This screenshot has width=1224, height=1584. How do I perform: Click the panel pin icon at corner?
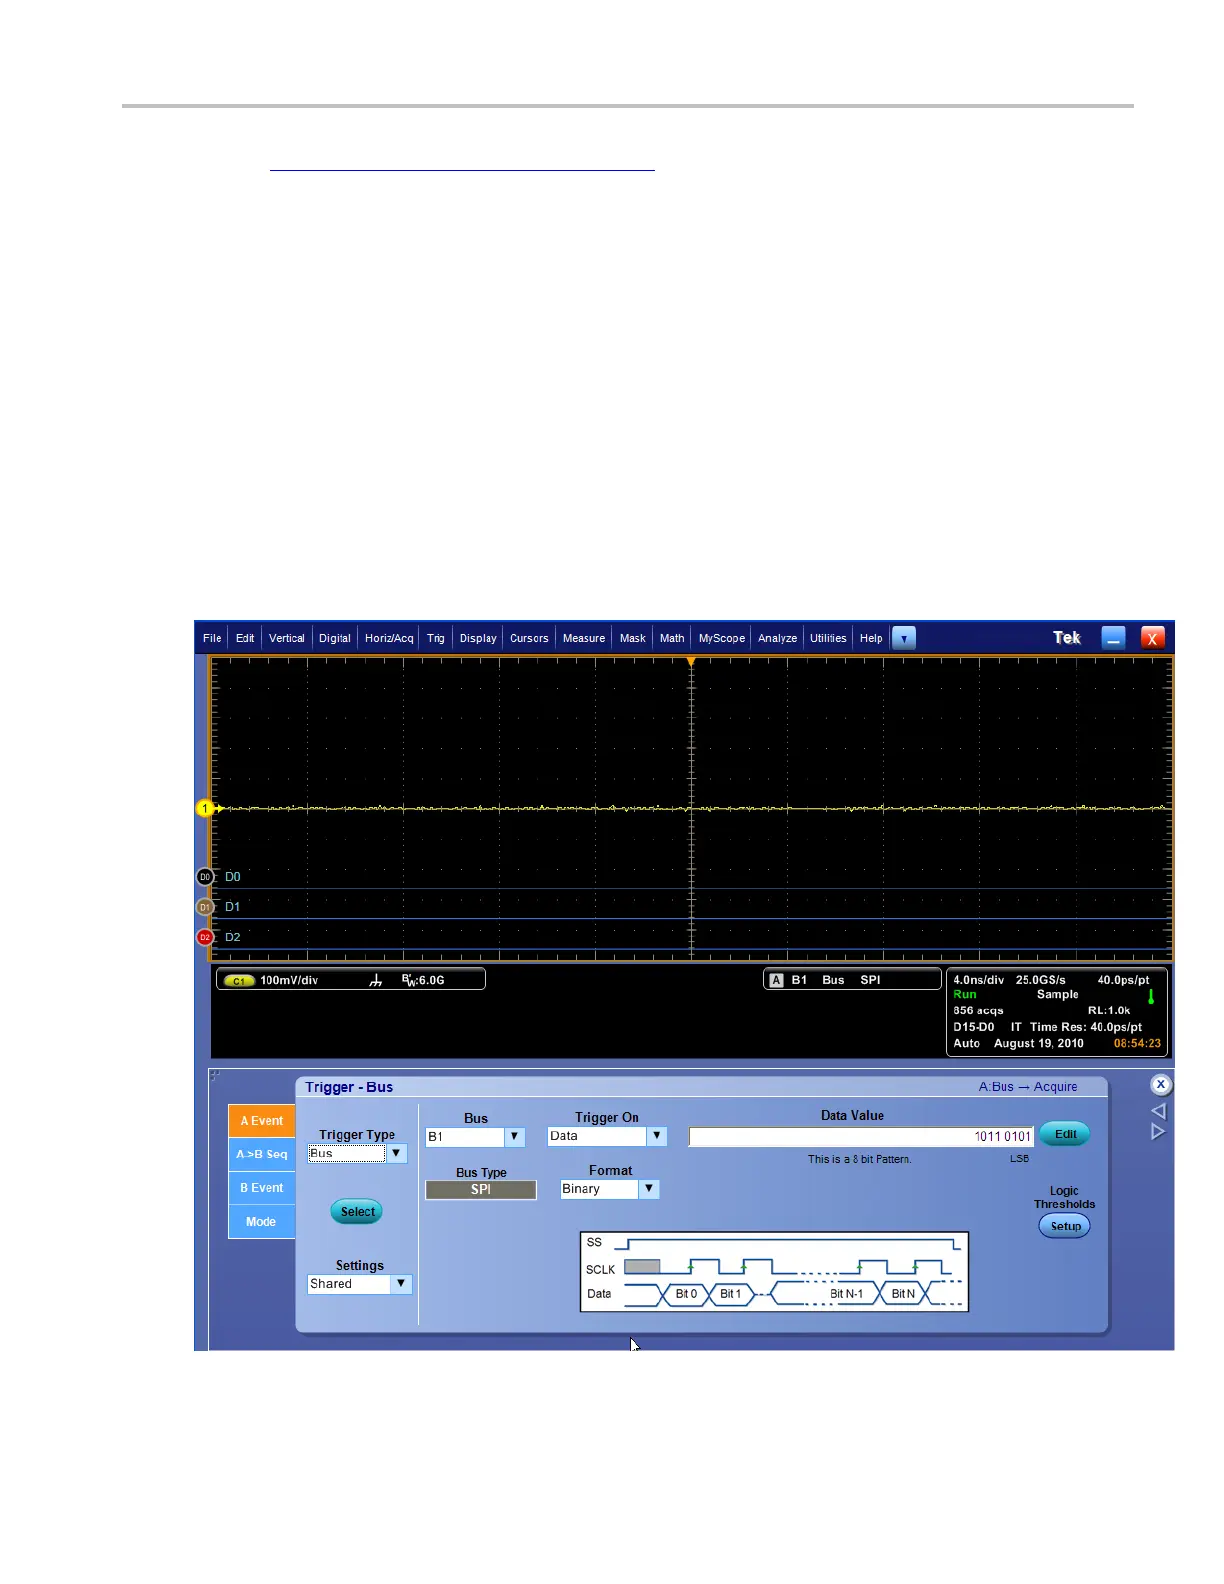[x=215, y=1075]
